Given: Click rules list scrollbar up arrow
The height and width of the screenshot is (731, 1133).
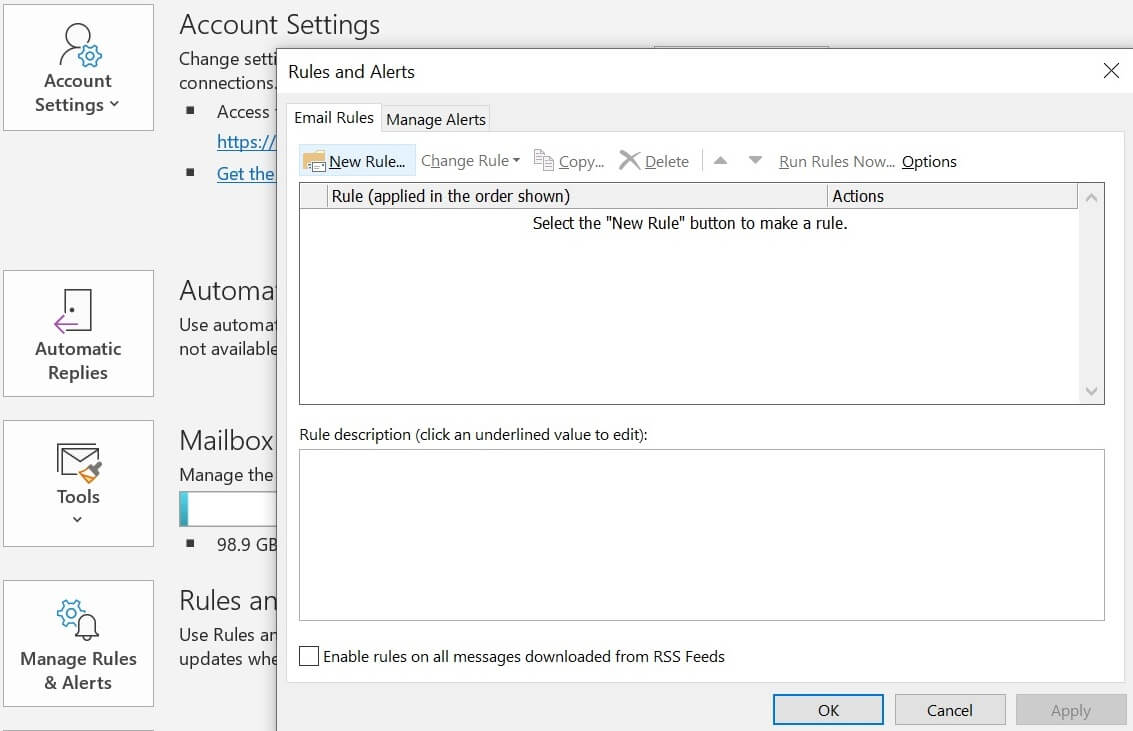Looking at the screenshot, I should click(1091, 197).
